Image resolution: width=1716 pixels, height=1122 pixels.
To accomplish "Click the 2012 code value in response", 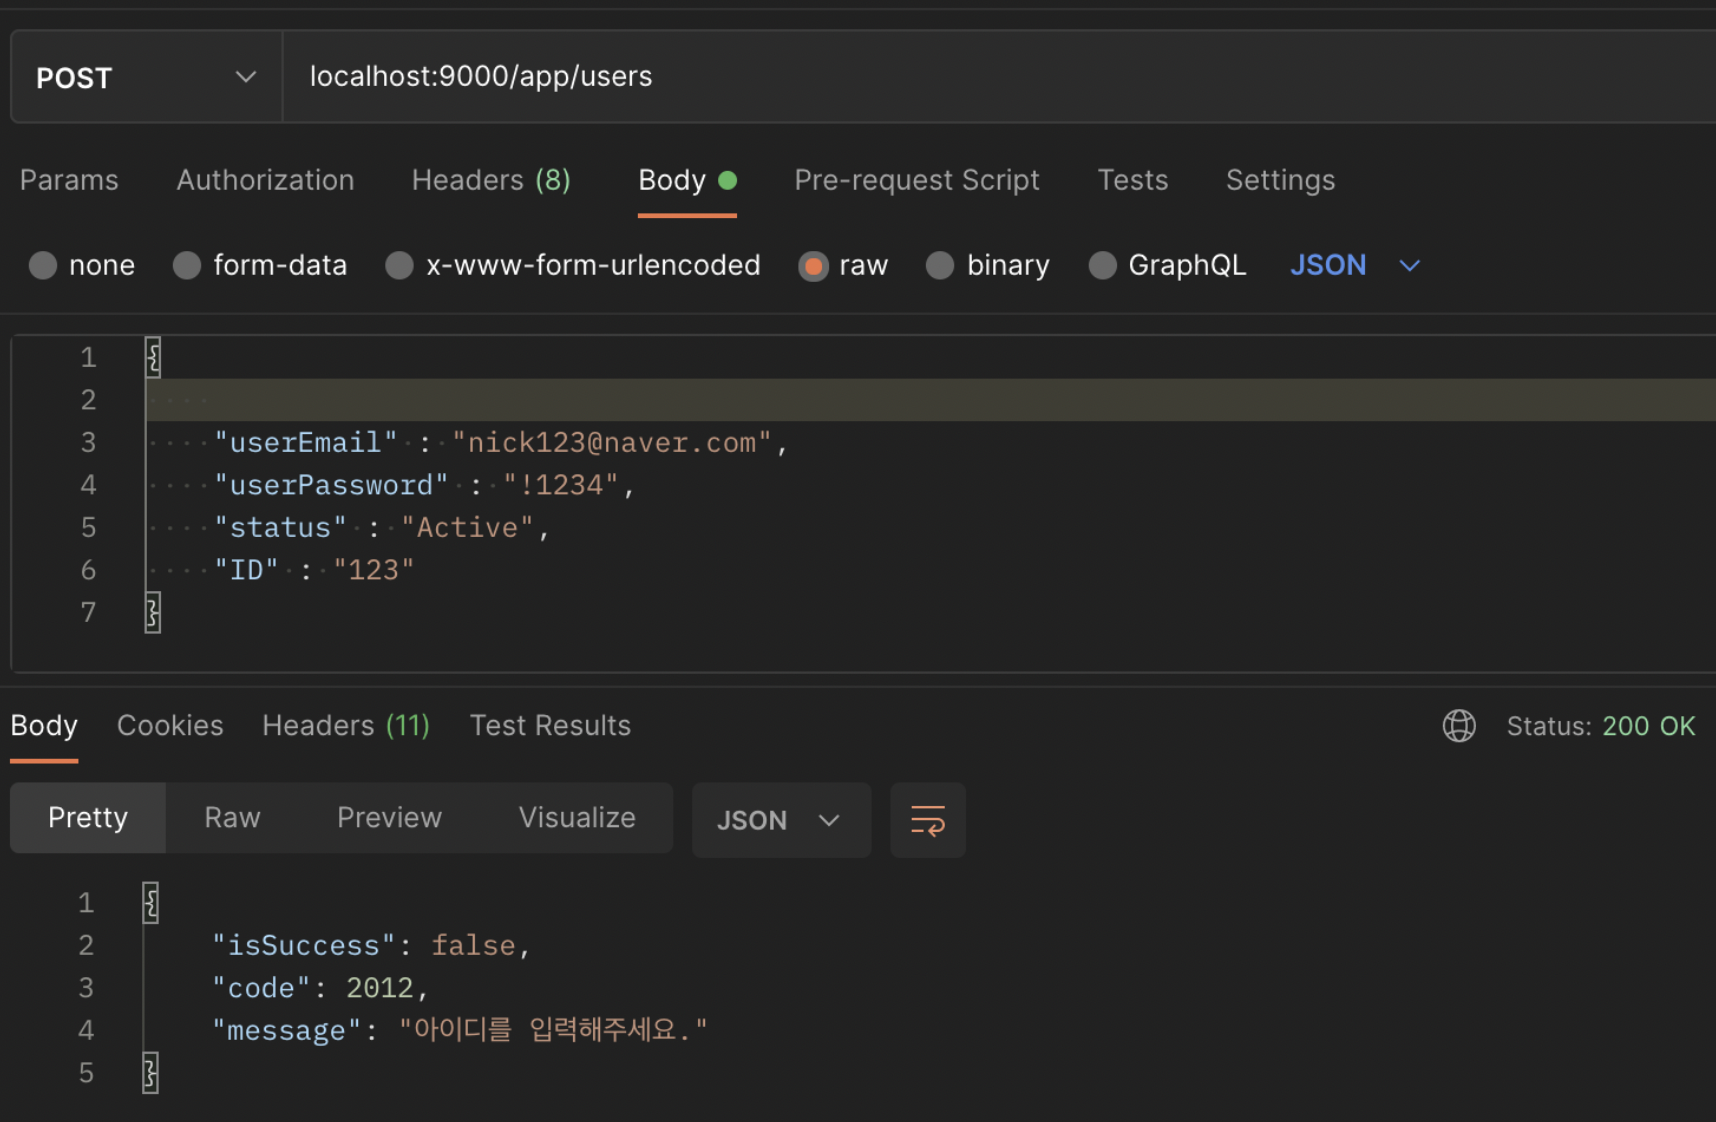I will point(380,988).
